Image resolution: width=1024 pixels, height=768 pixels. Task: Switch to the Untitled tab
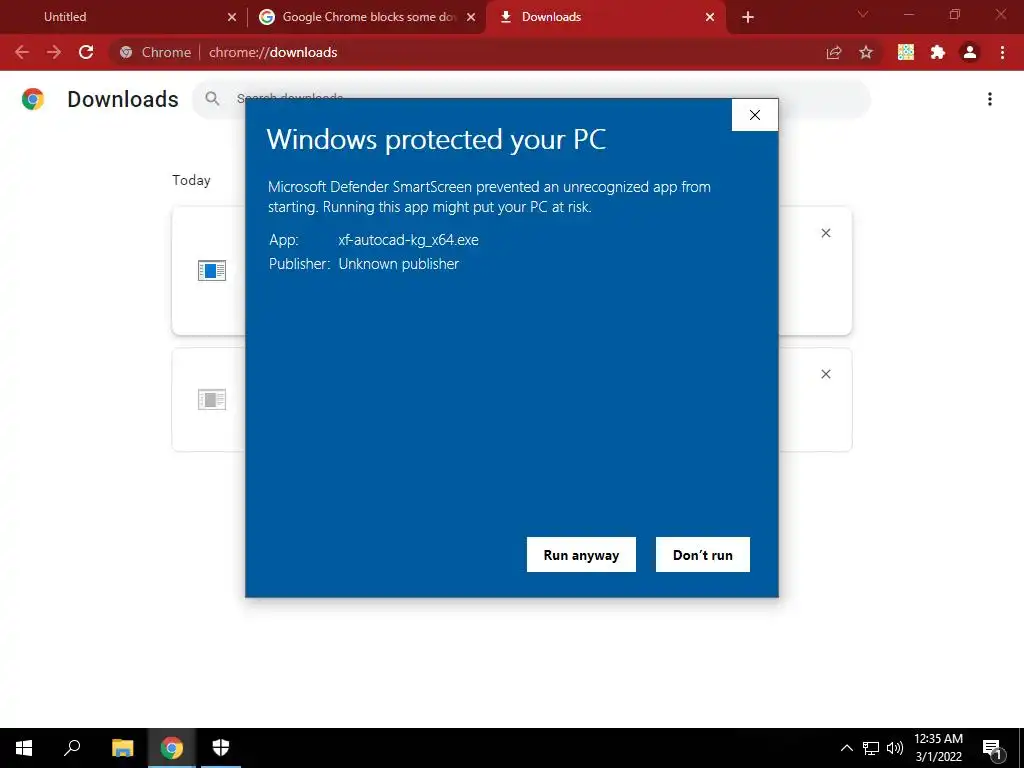click(x=123, y=17)
